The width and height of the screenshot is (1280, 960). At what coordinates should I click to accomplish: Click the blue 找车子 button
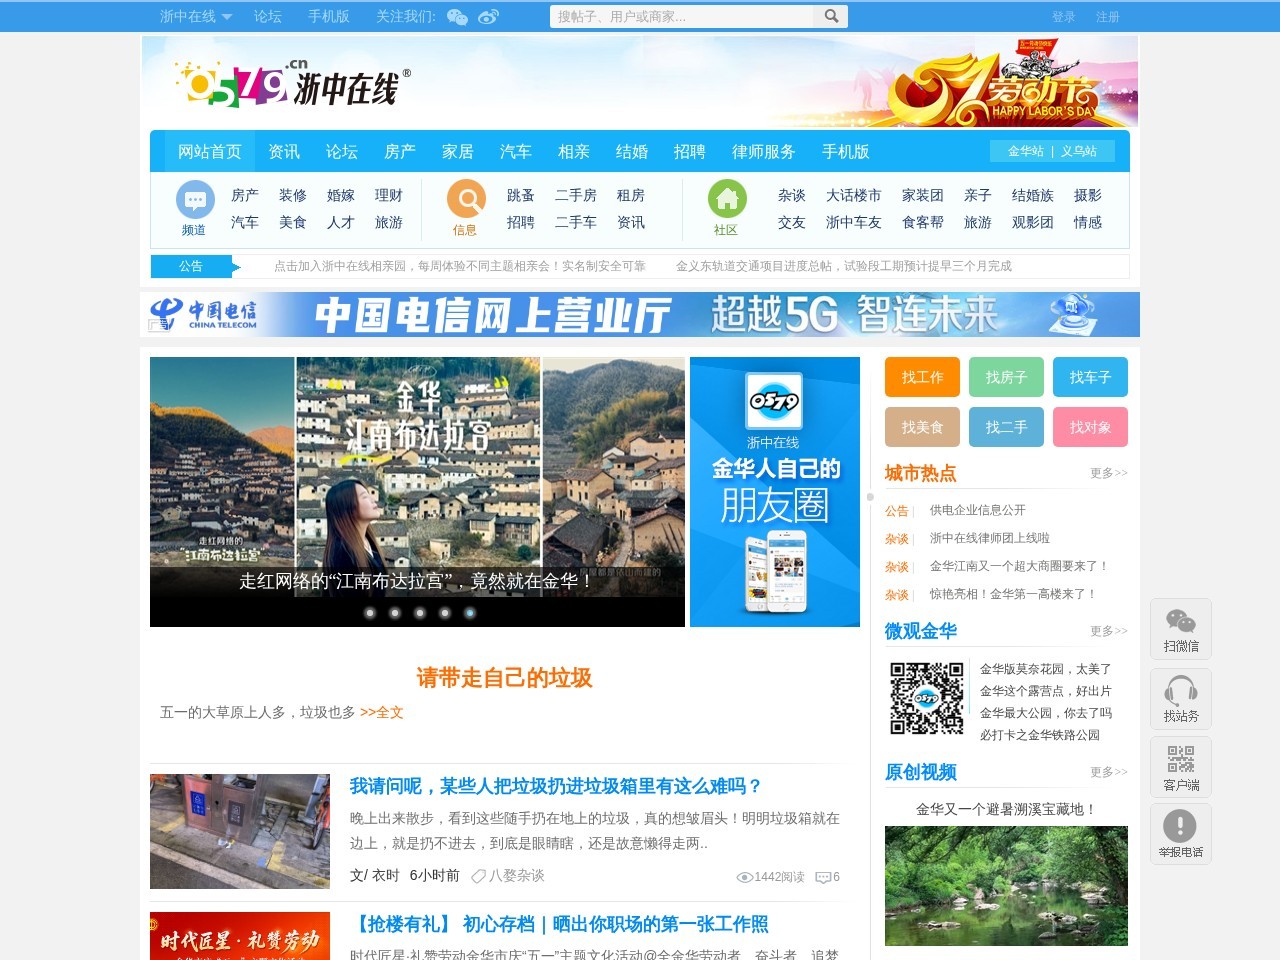(1090, 377)
